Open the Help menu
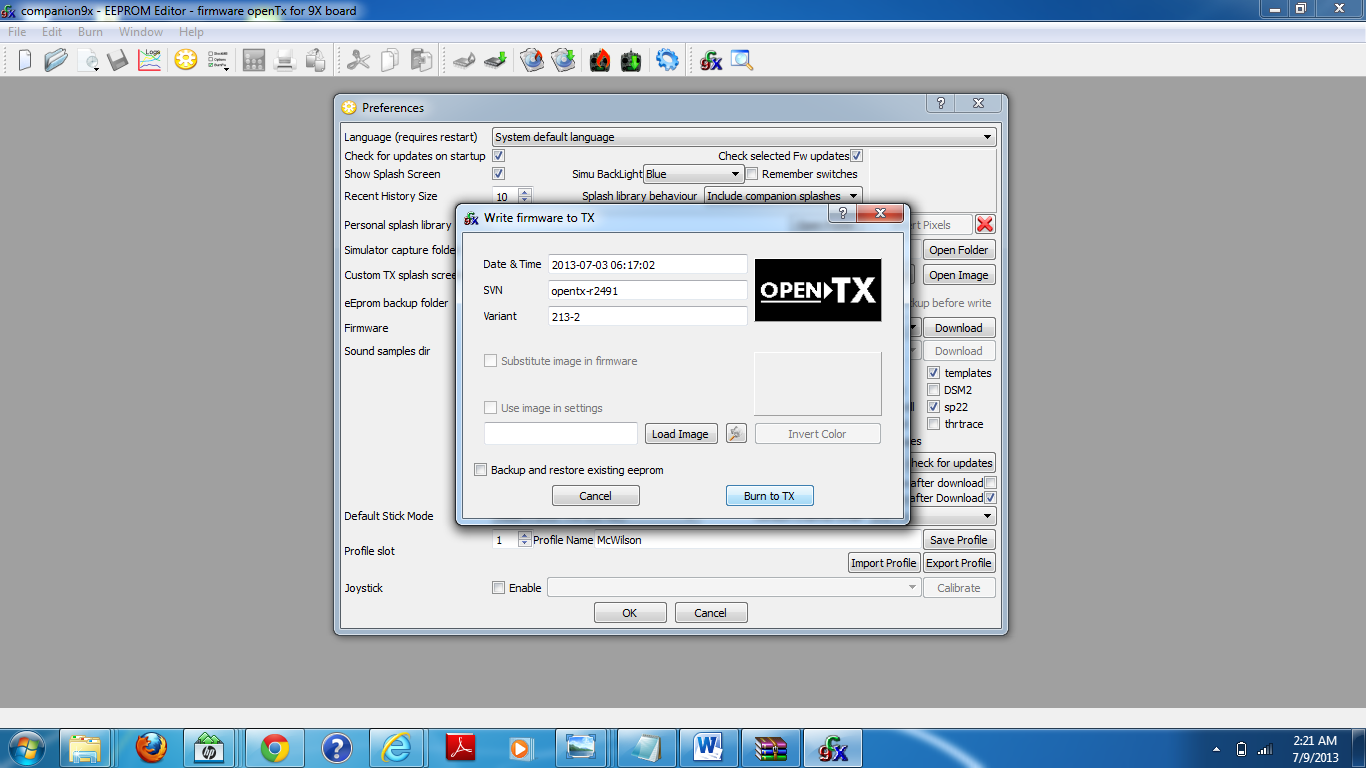The width and height of the screenshot is (1366, 768). 191,32
